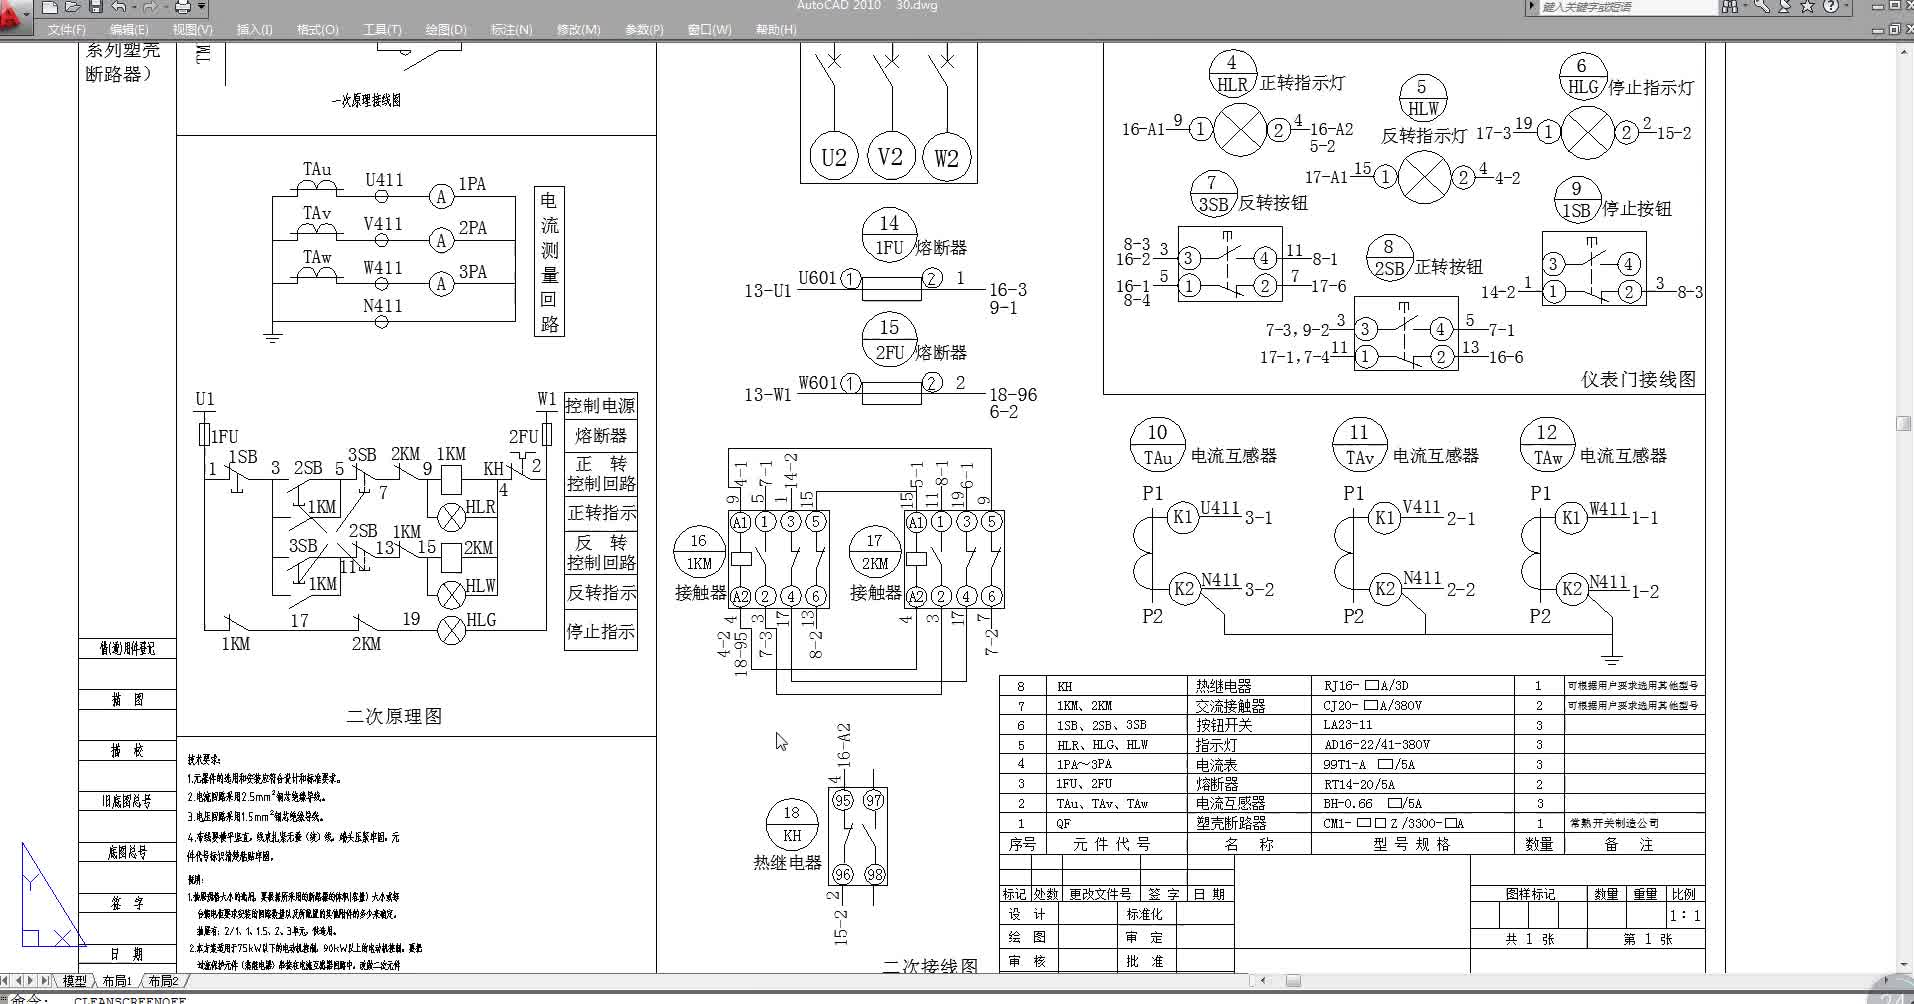The image size is (1914, 1004).
Task: Open the undo history dropdown arrow
Action: 133,7
